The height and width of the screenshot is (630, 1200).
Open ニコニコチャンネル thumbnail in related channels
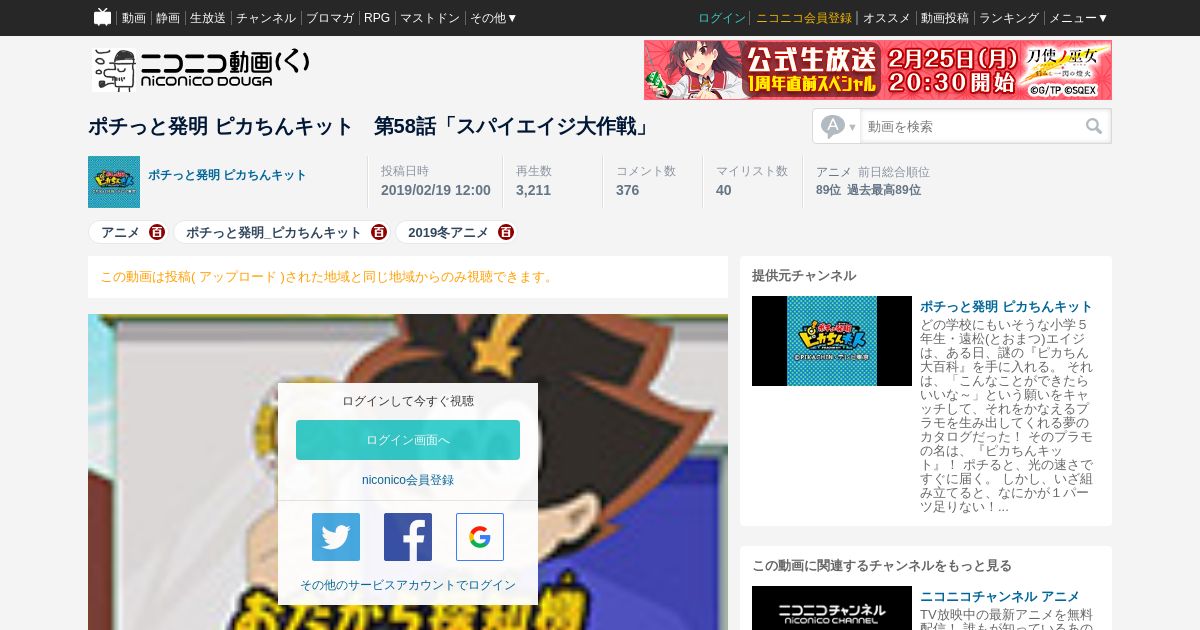(x=832, y=608)
